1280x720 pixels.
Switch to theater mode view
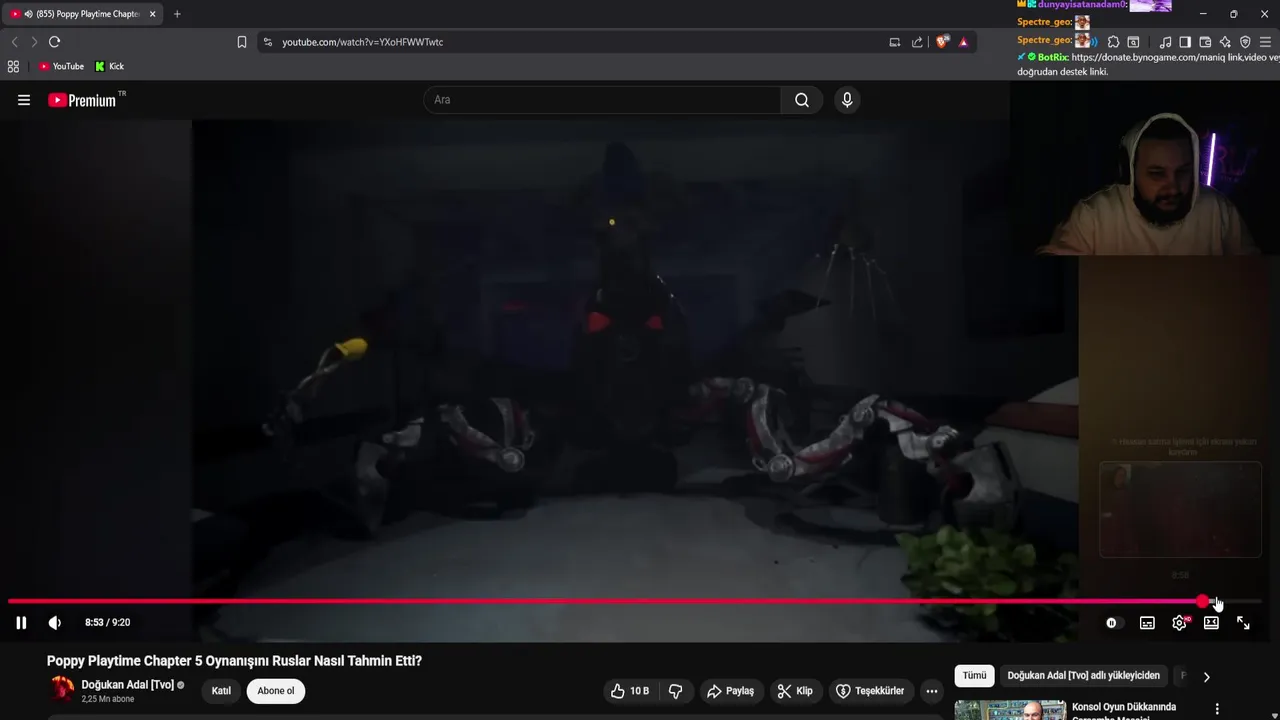click(x=1211, y=623)
